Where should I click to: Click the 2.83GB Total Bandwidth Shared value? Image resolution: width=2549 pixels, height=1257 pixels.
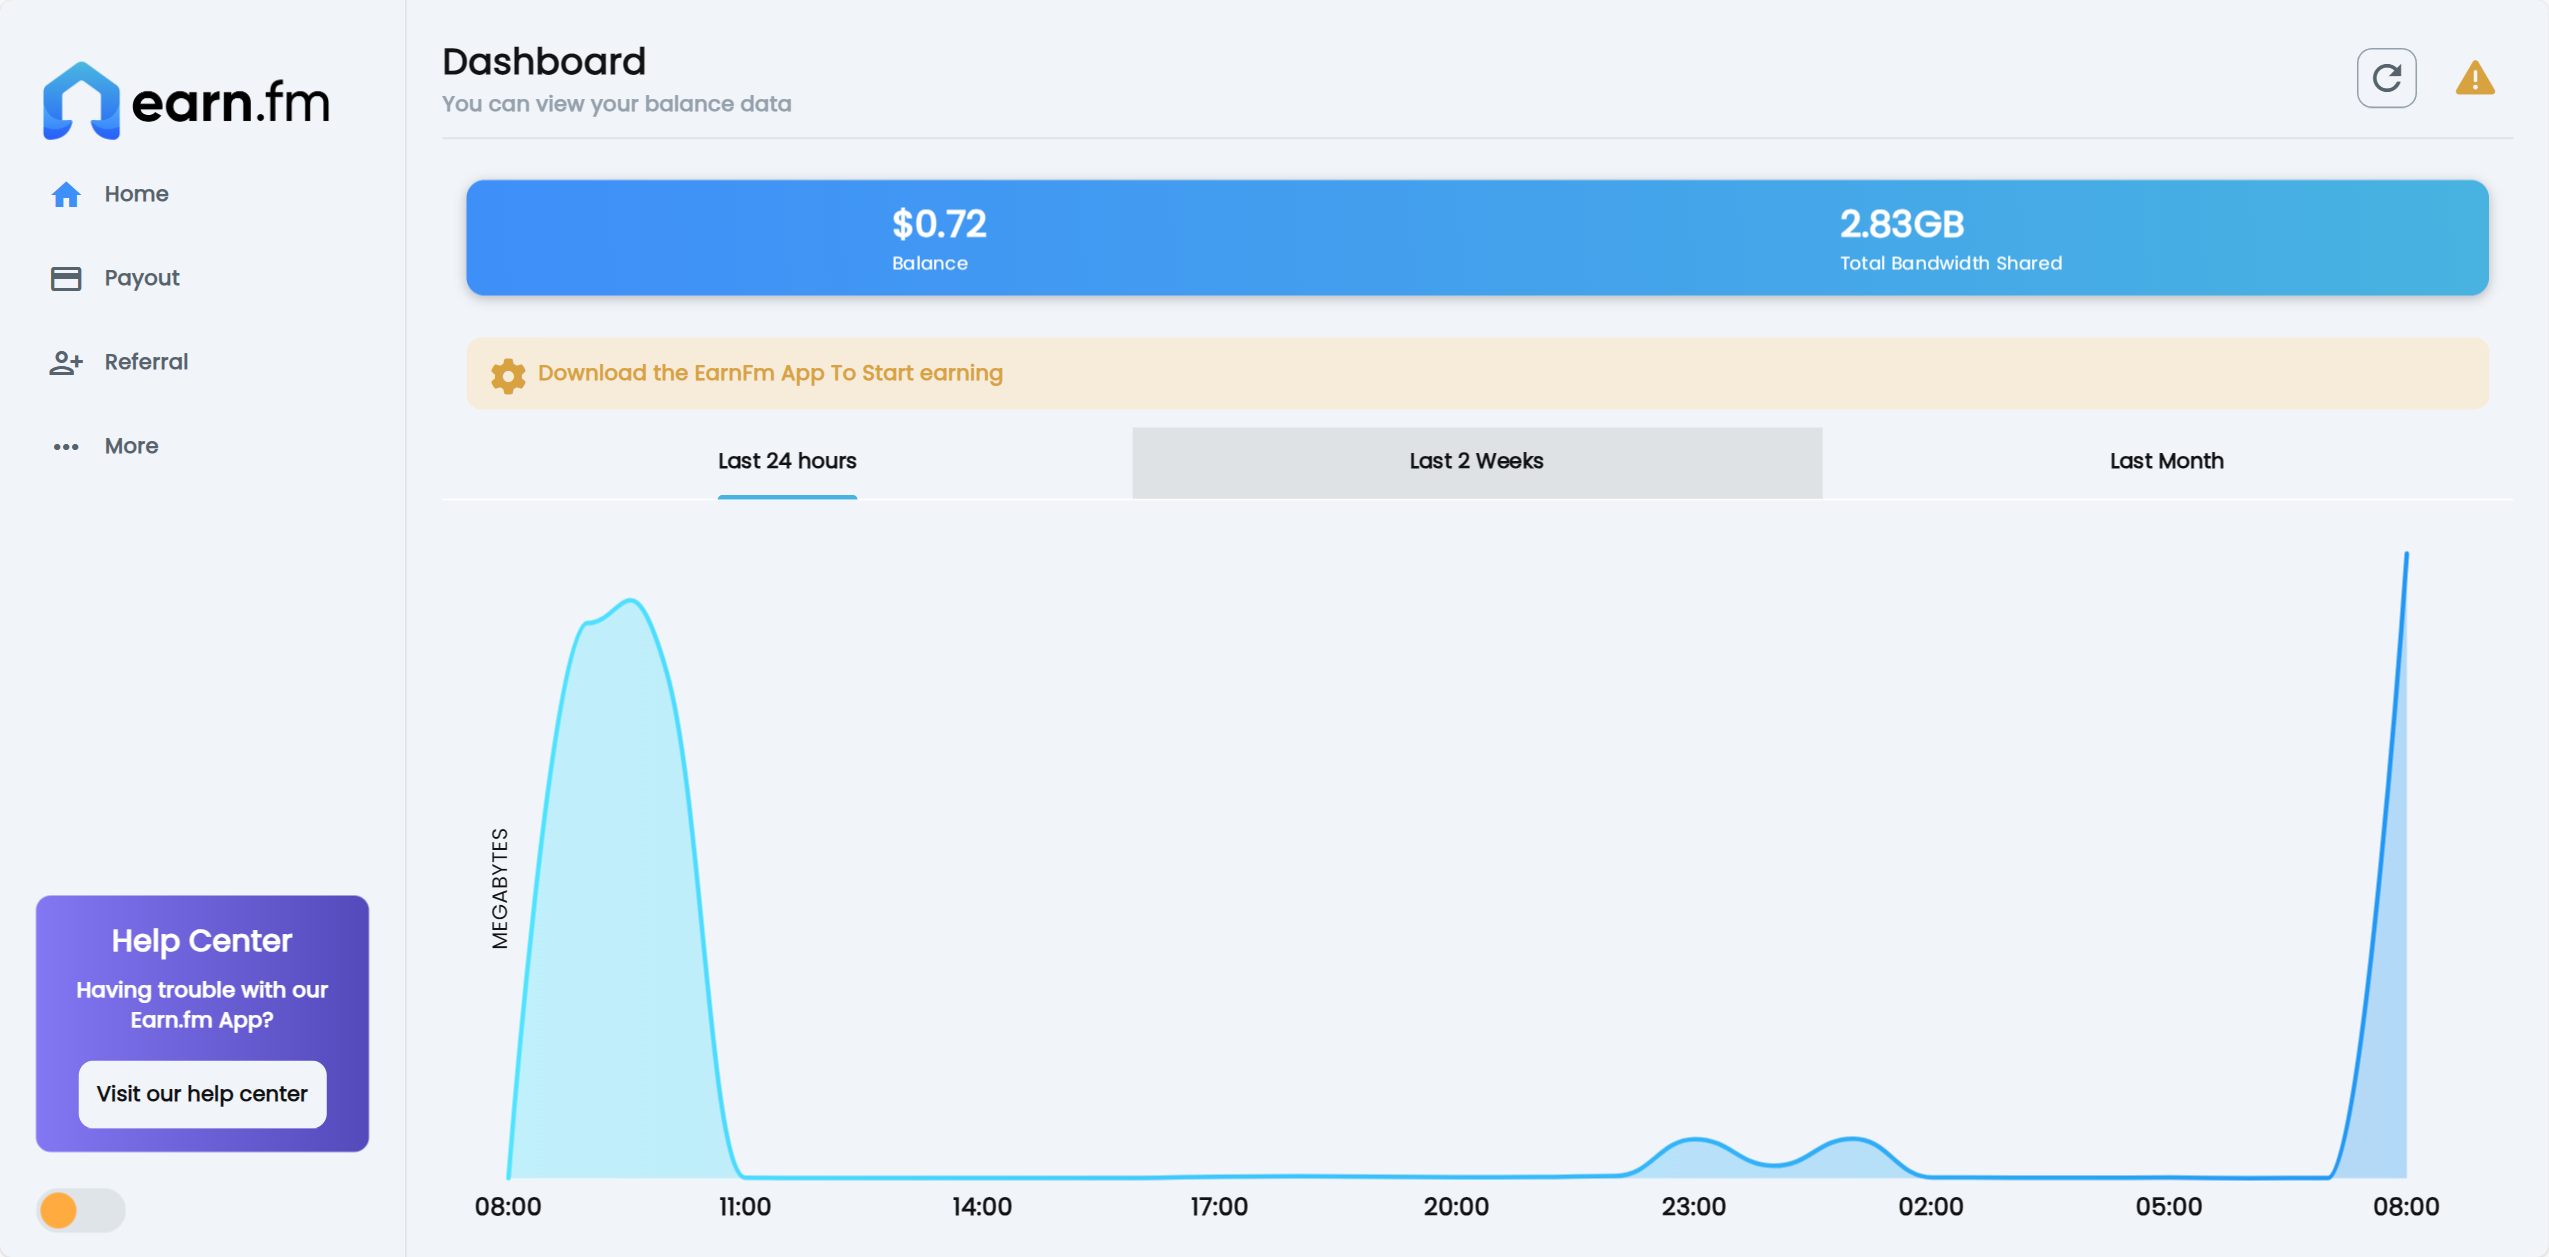[x=1901, y=225]
